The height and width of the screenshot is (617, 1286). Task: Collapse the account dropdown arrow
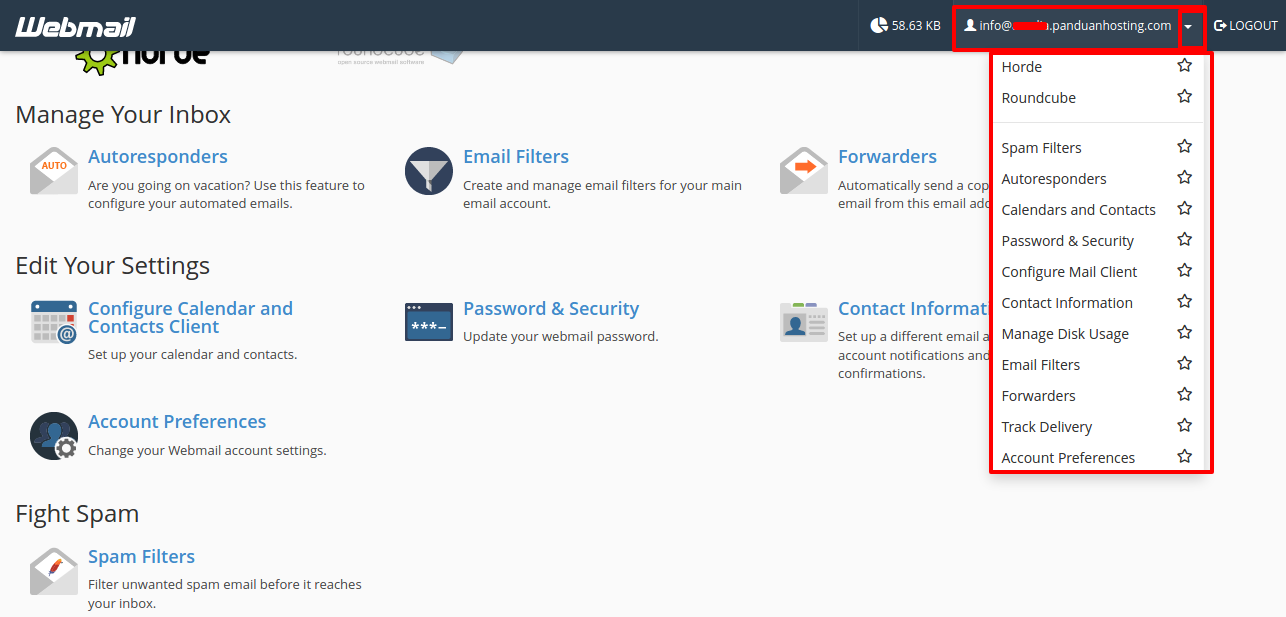1190,26
